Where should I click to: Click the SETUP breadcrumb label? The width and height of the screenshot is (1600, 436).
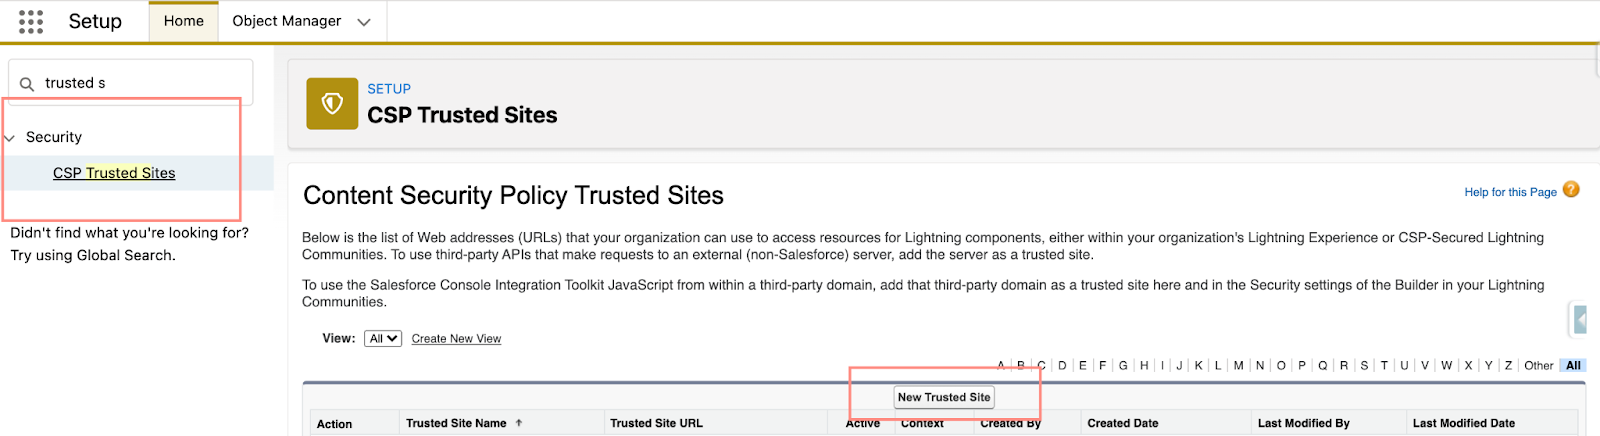(389, 89)
